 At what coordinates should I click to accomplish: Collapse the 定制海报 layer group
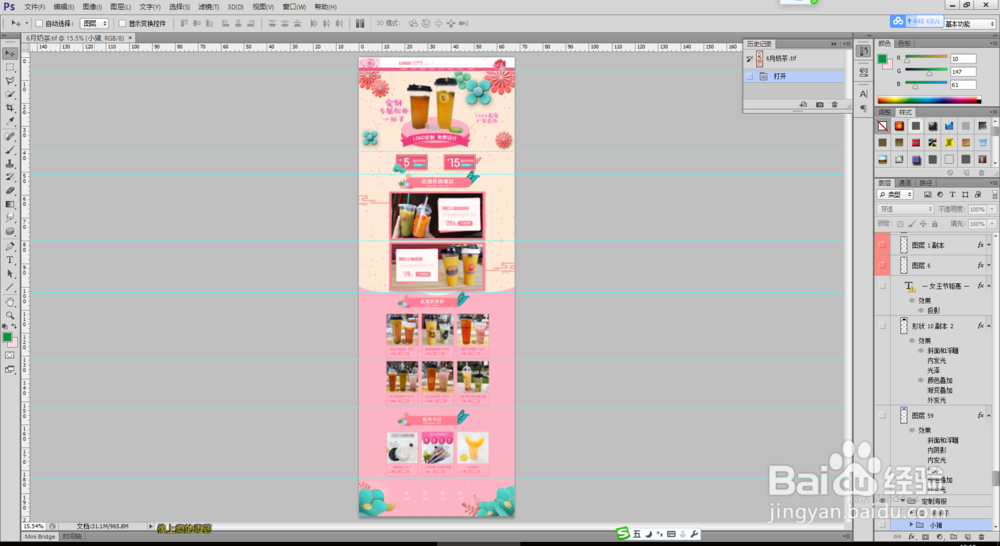point(903,501)
